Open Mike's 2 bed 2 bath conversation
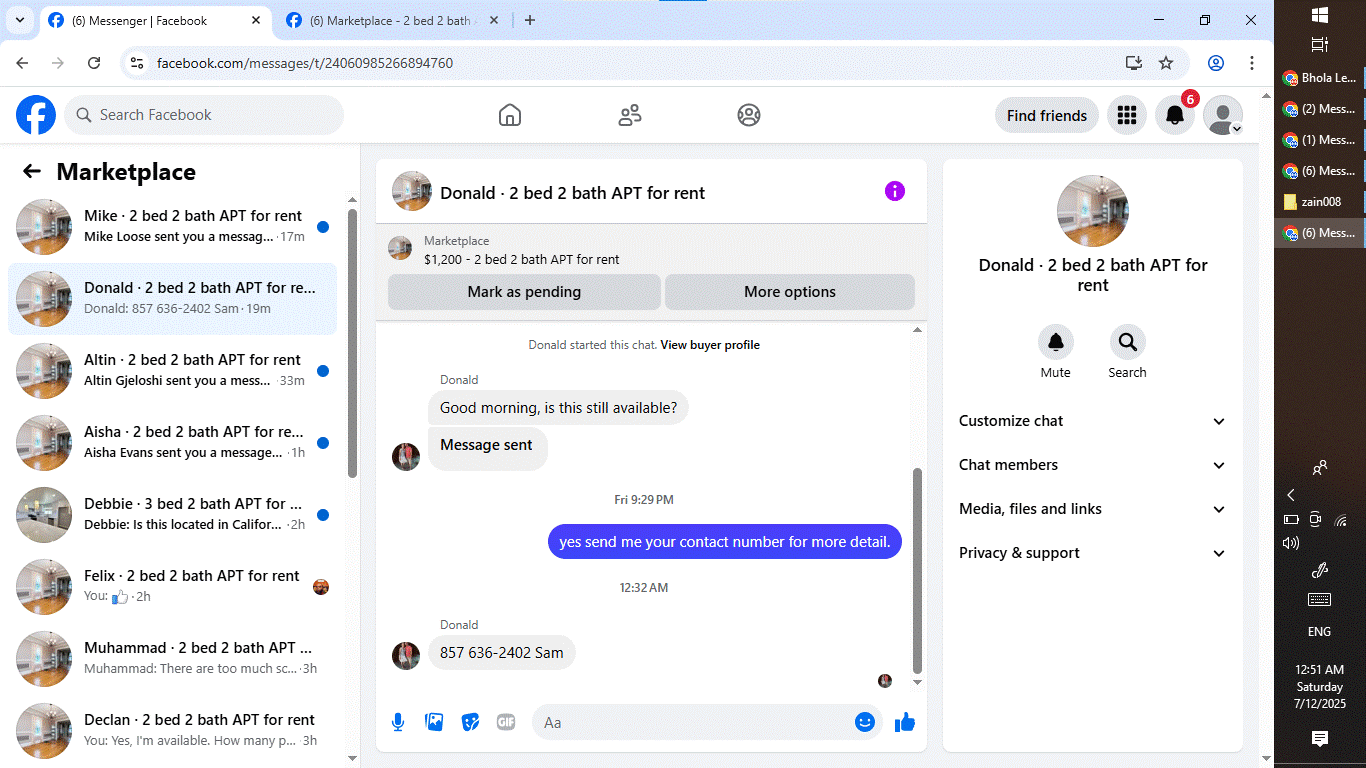This screenshot has height=768, width=1366. pos(172,227)
